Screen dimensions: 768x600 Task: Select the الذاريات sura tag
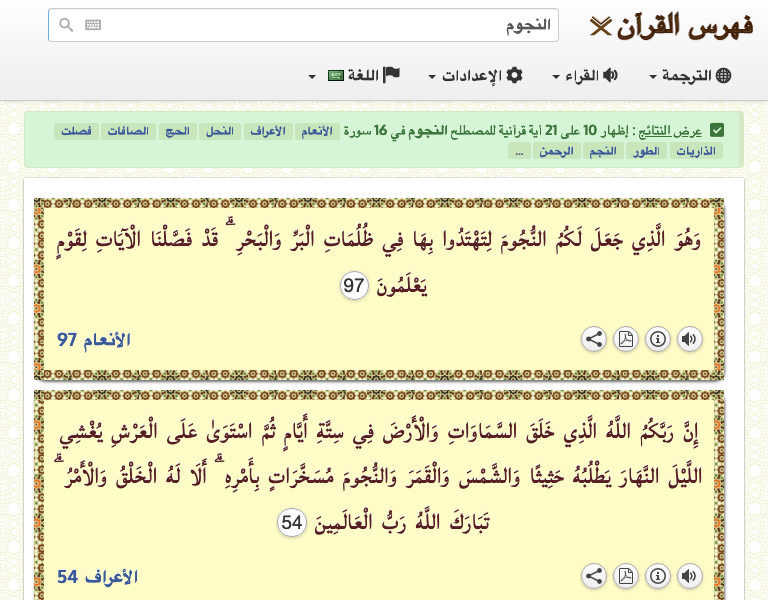(696, 151)
